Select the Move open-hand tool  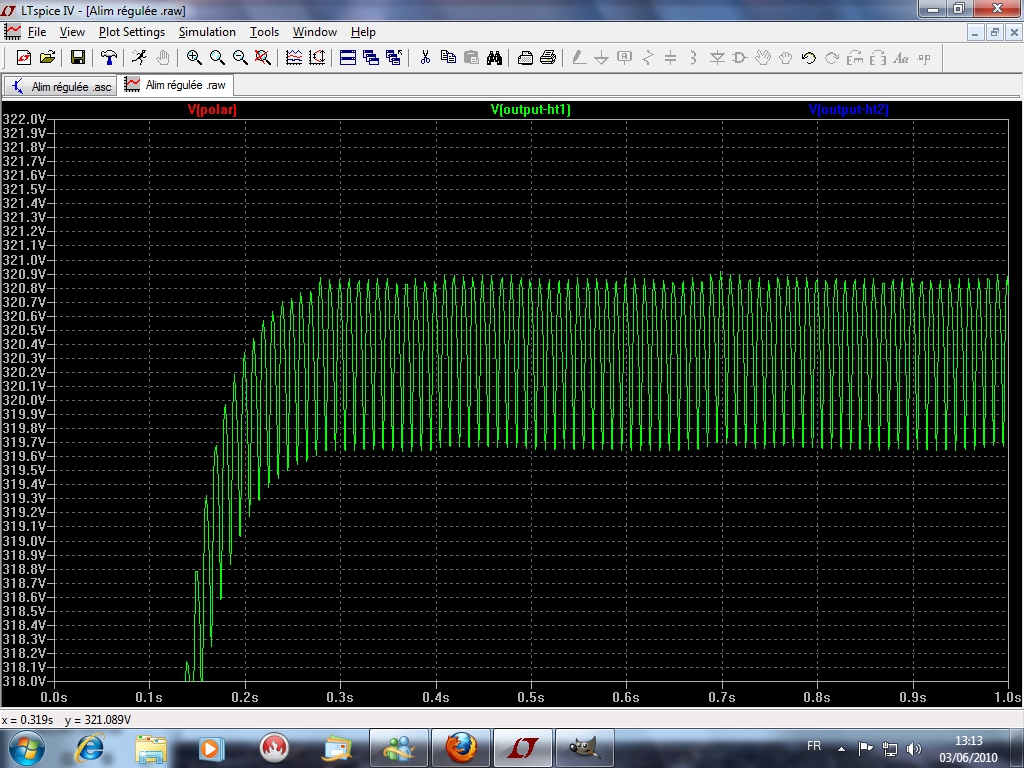(x=763, y=58)
